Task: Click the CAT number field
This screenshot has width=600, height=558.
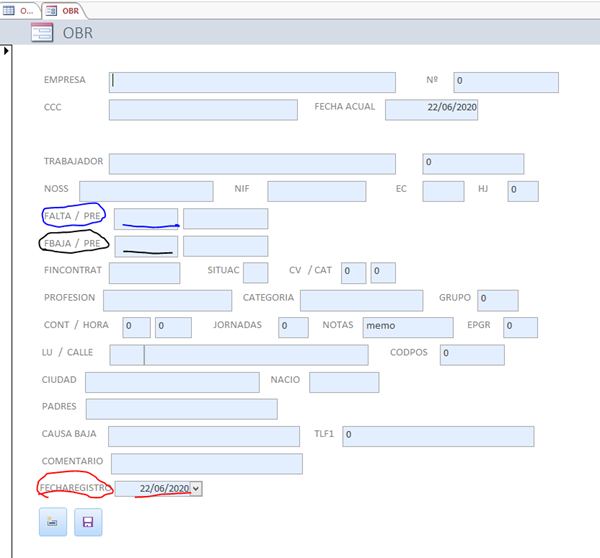Action: (x=383, y=273)
